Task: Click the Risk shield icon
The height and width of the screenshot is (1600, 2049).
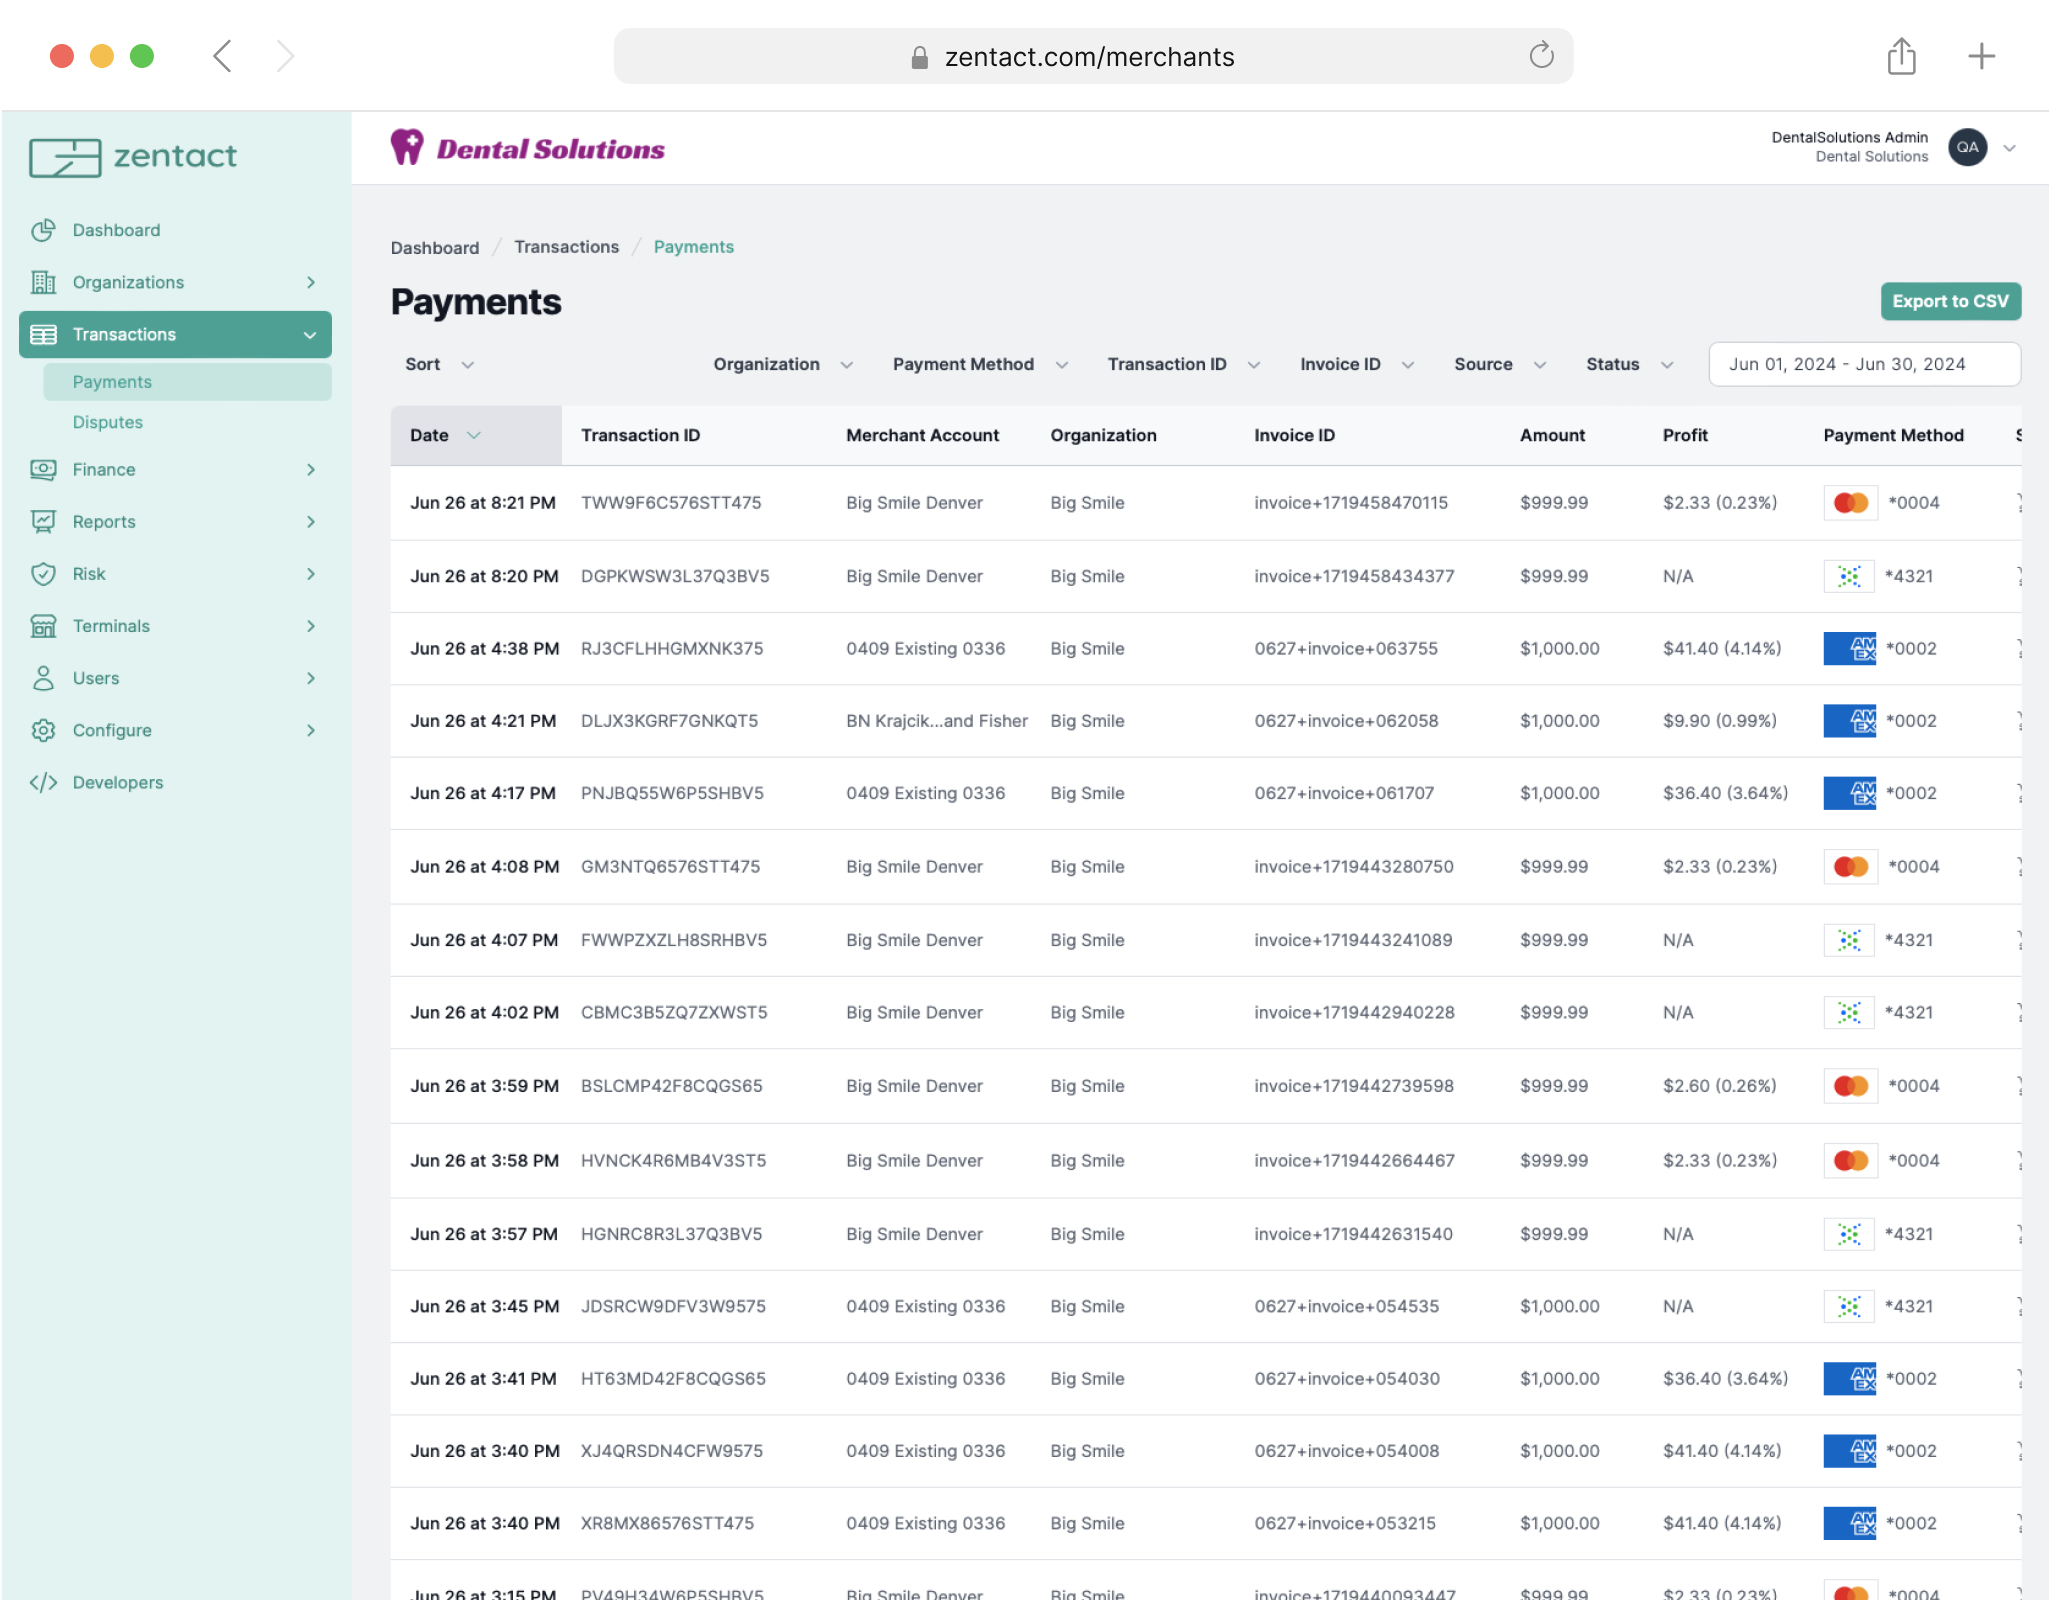Action: 43,574
